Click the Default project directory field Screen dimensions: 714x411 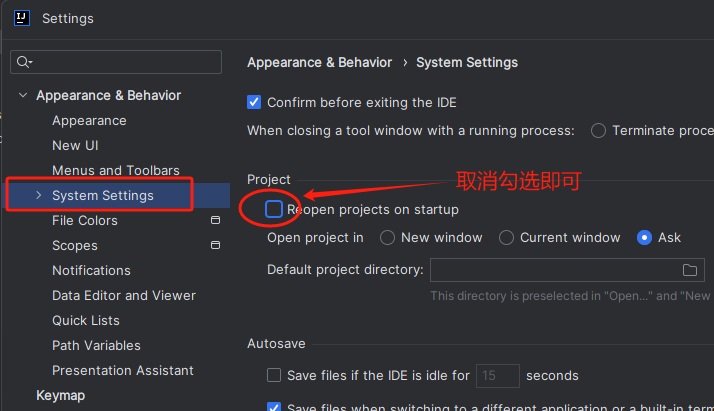tap(553, 270)
